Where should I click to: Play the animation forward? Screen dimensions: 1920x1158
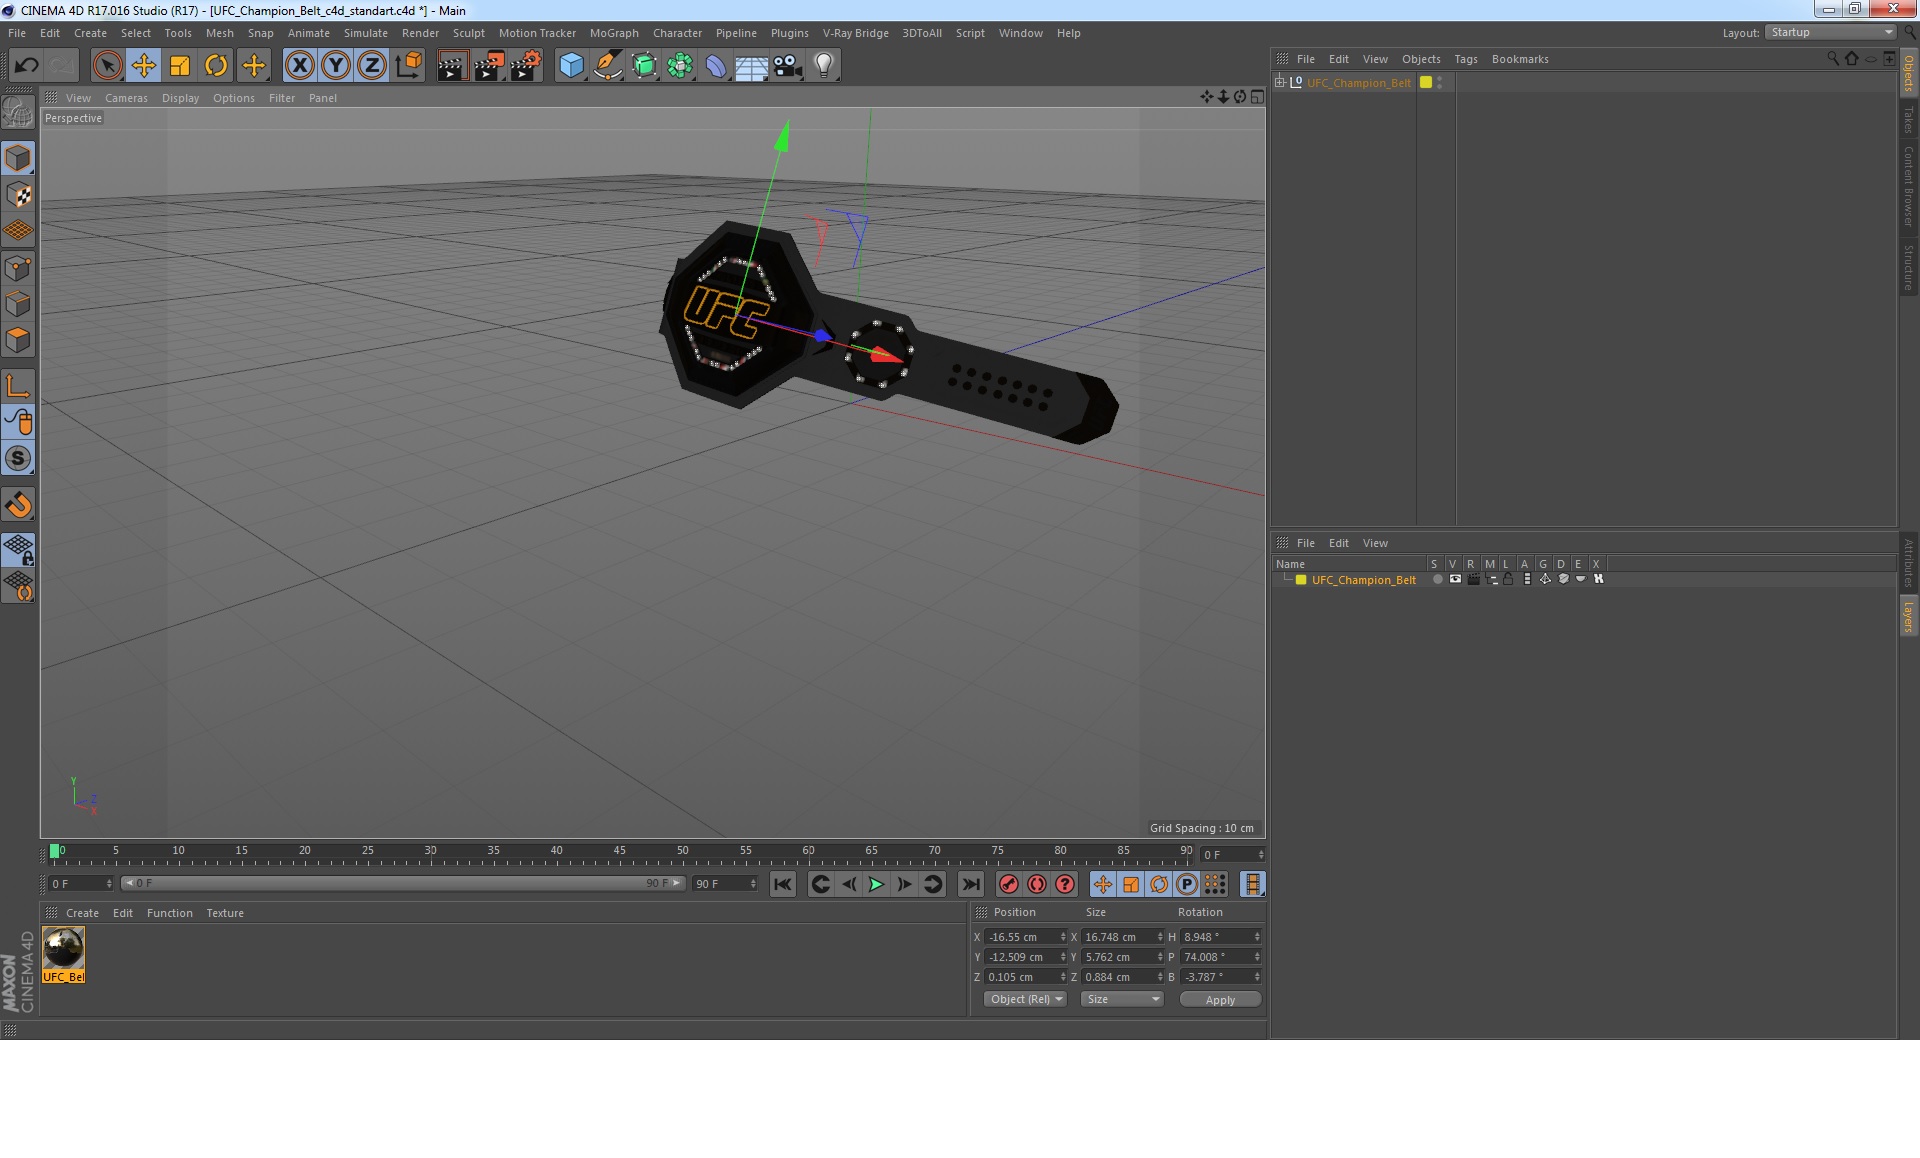coord(876,884)
